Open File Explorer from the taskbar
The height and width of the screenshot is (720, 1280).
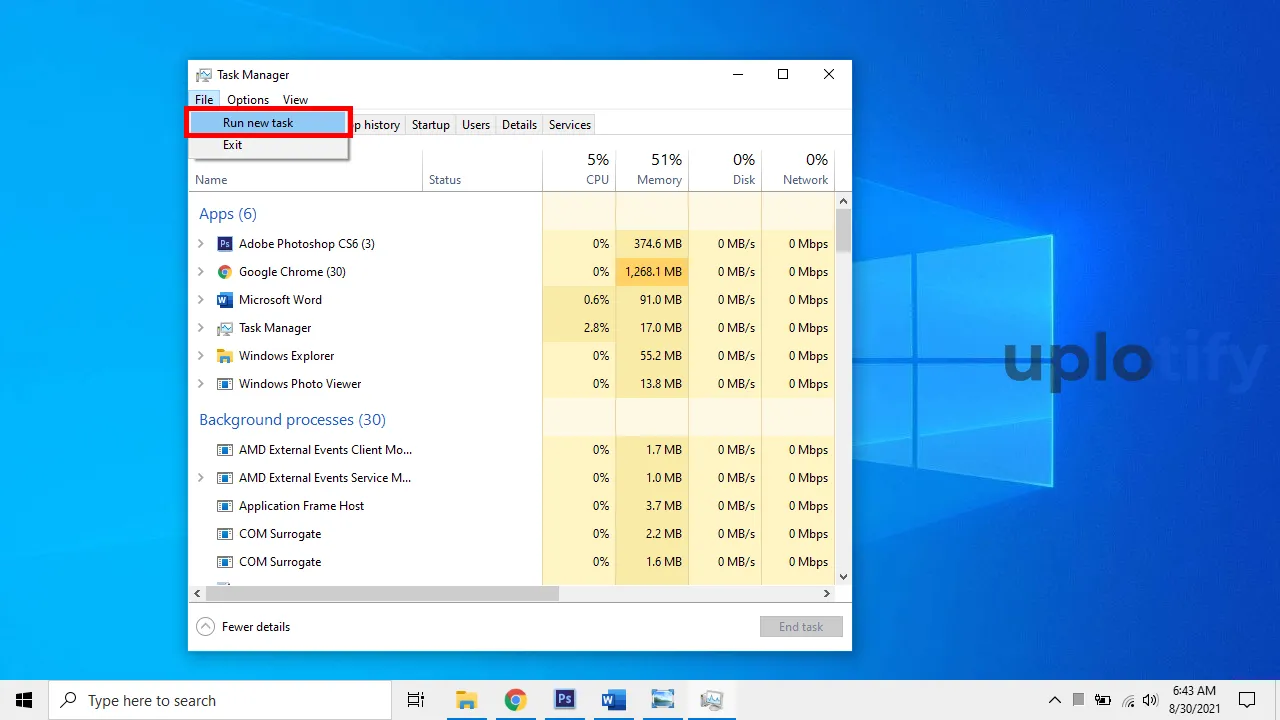[x=466, y=700]
